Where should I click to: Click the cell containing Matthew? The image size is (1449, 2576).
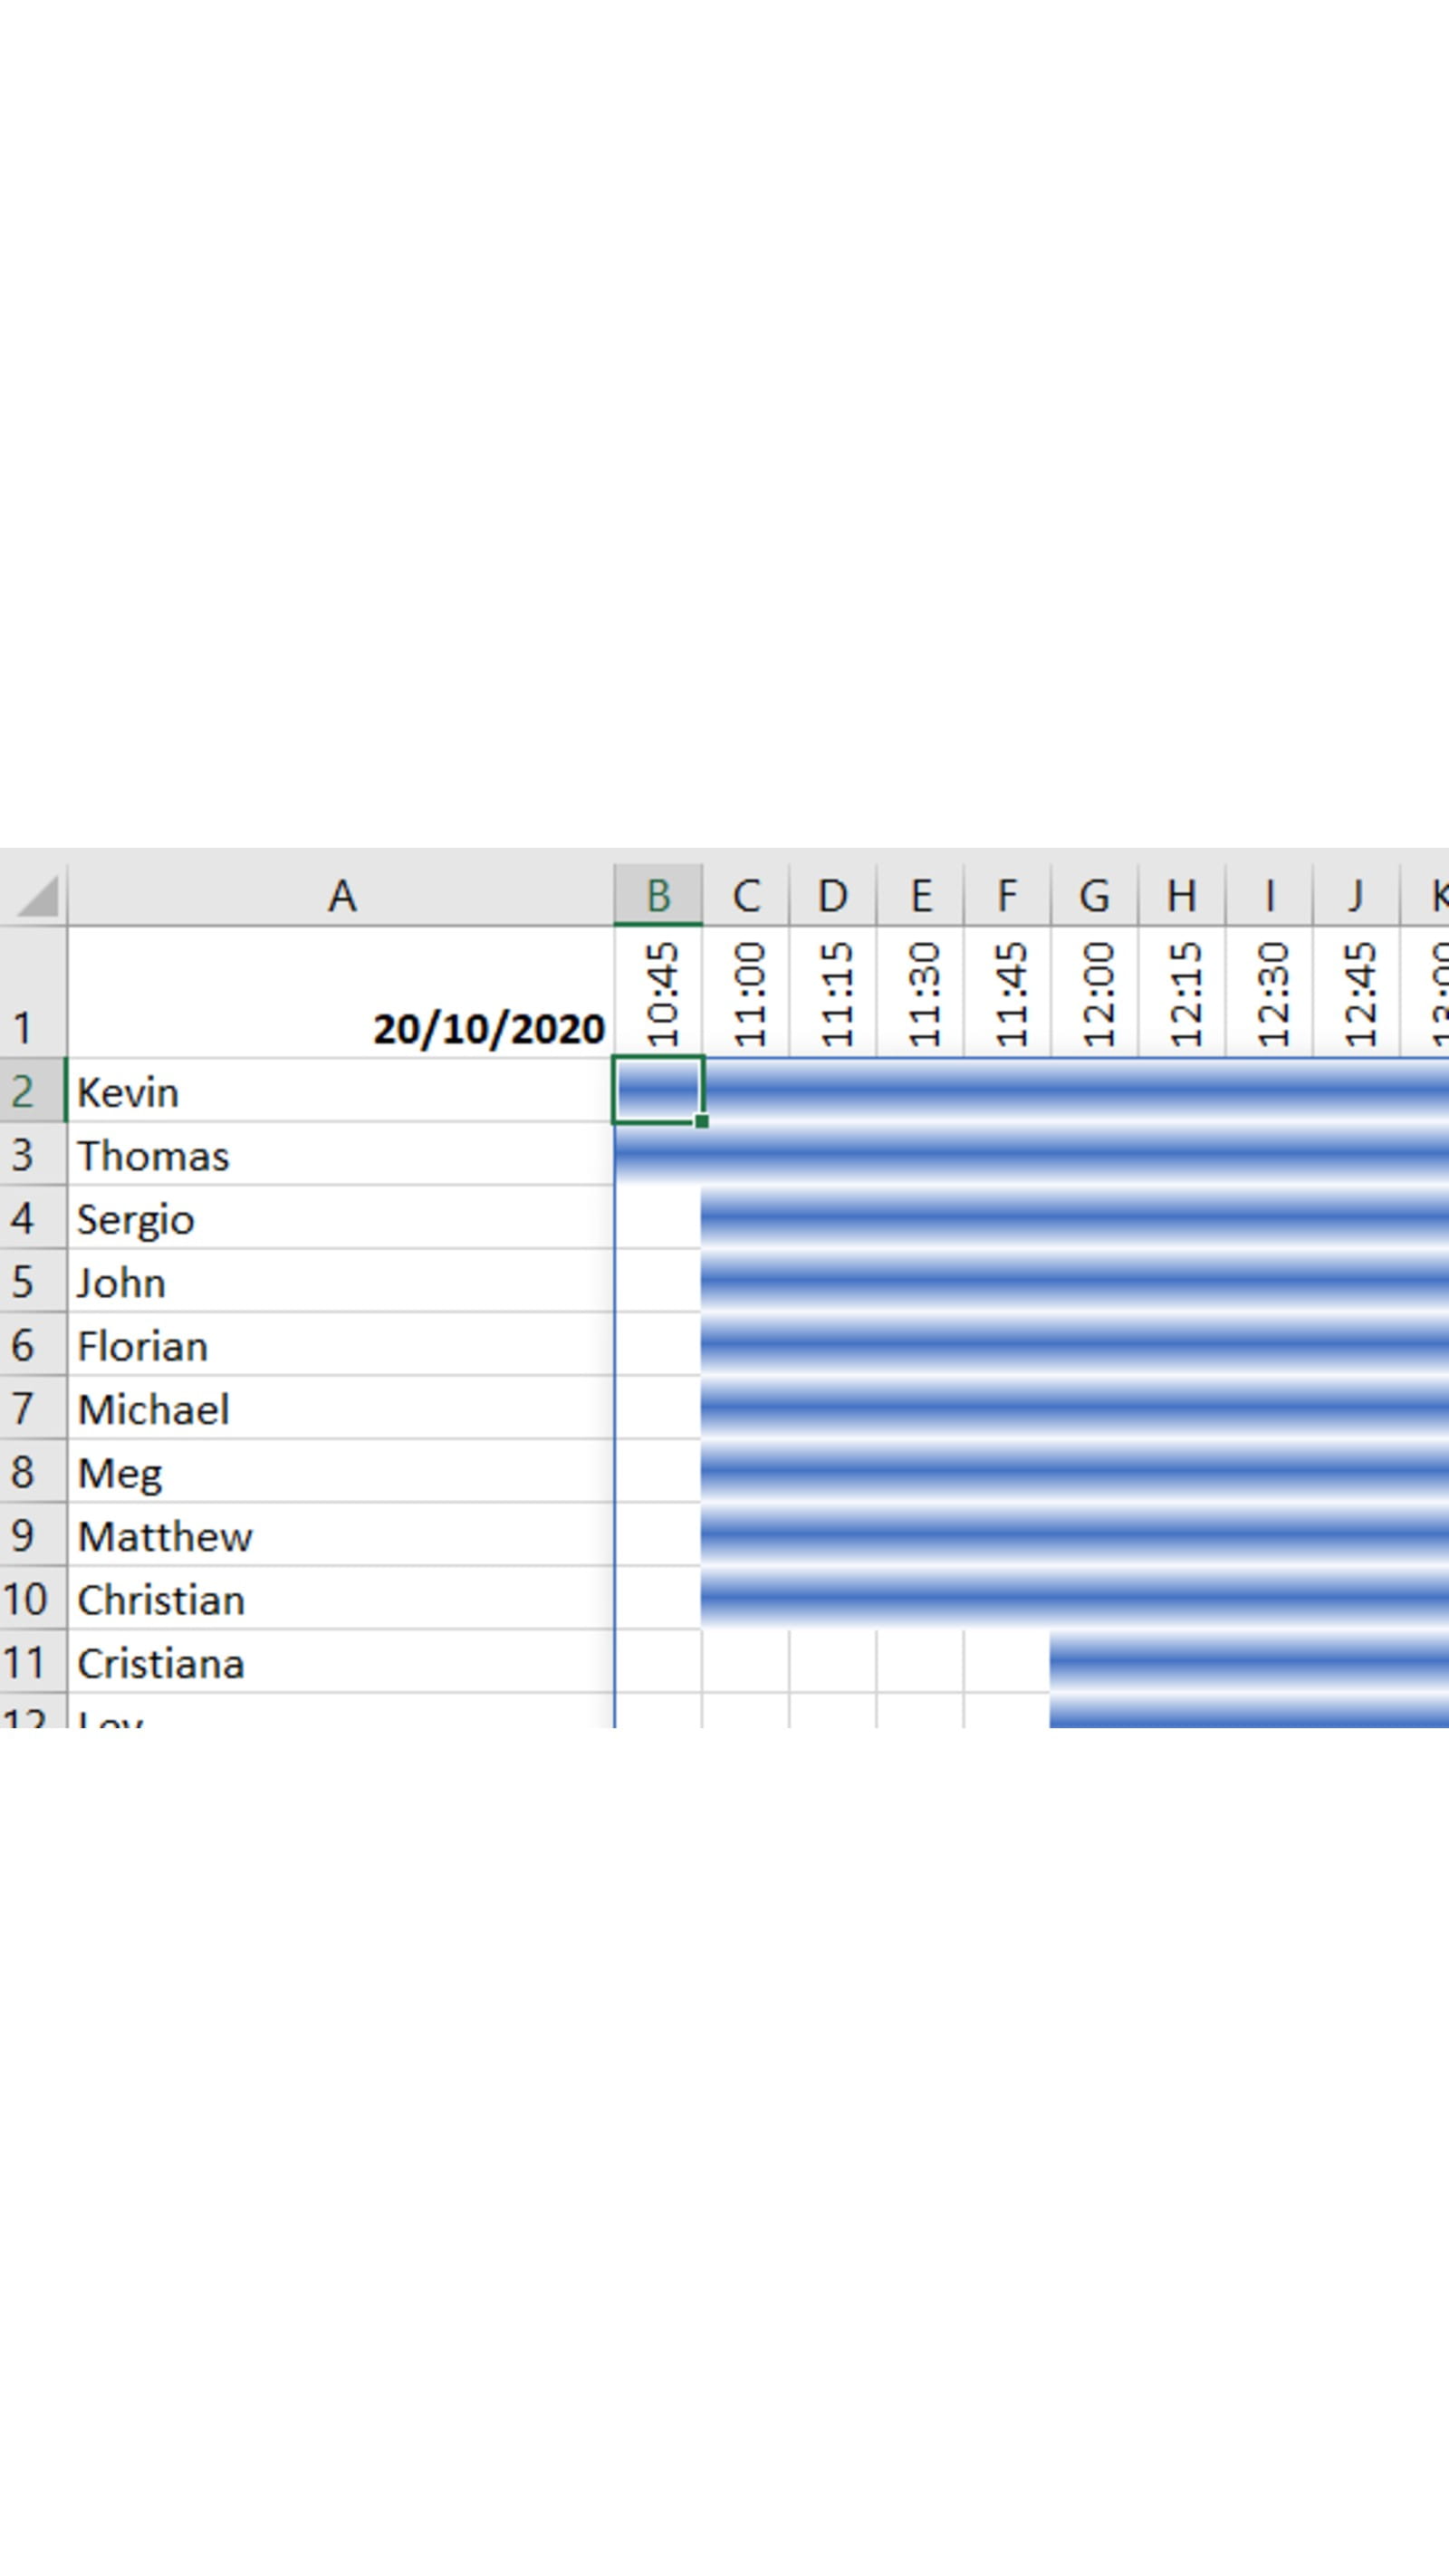pyautogui.click(x=340, y=1535)
